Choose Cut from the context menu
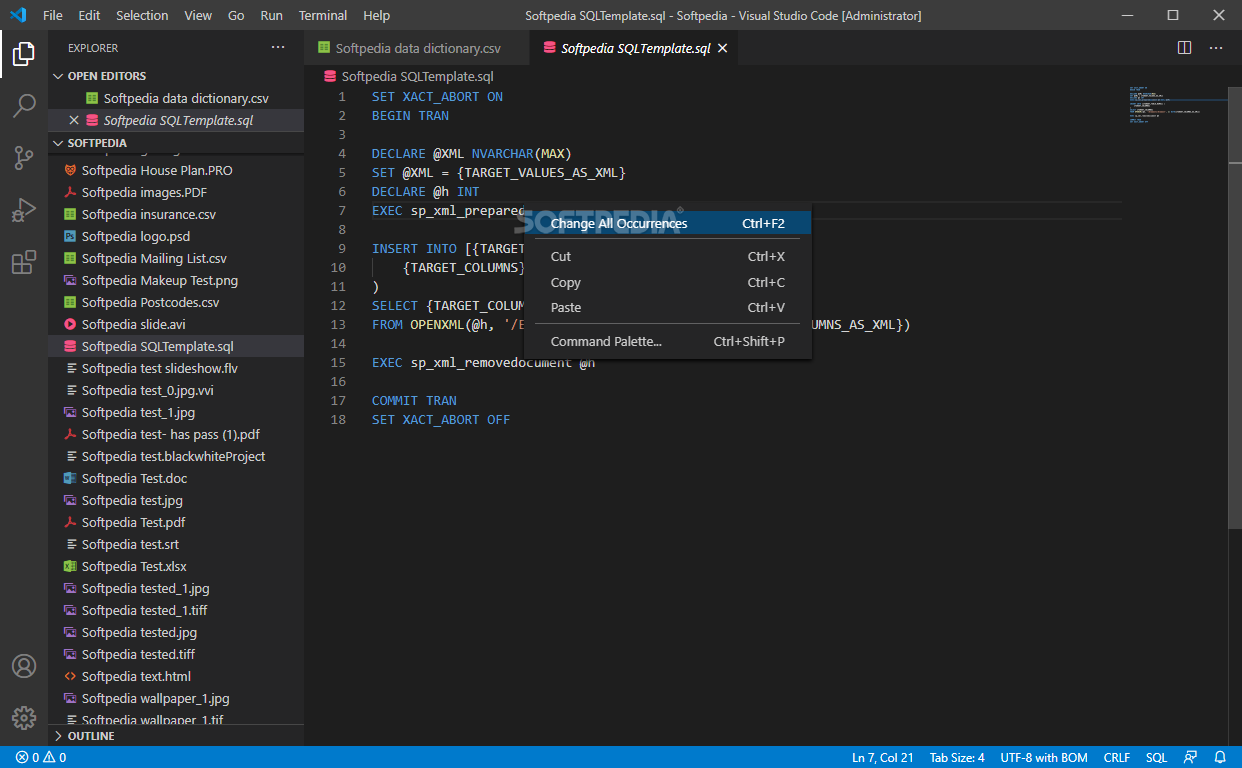This screenshot has height=768, width=1242. coord(668,256)
